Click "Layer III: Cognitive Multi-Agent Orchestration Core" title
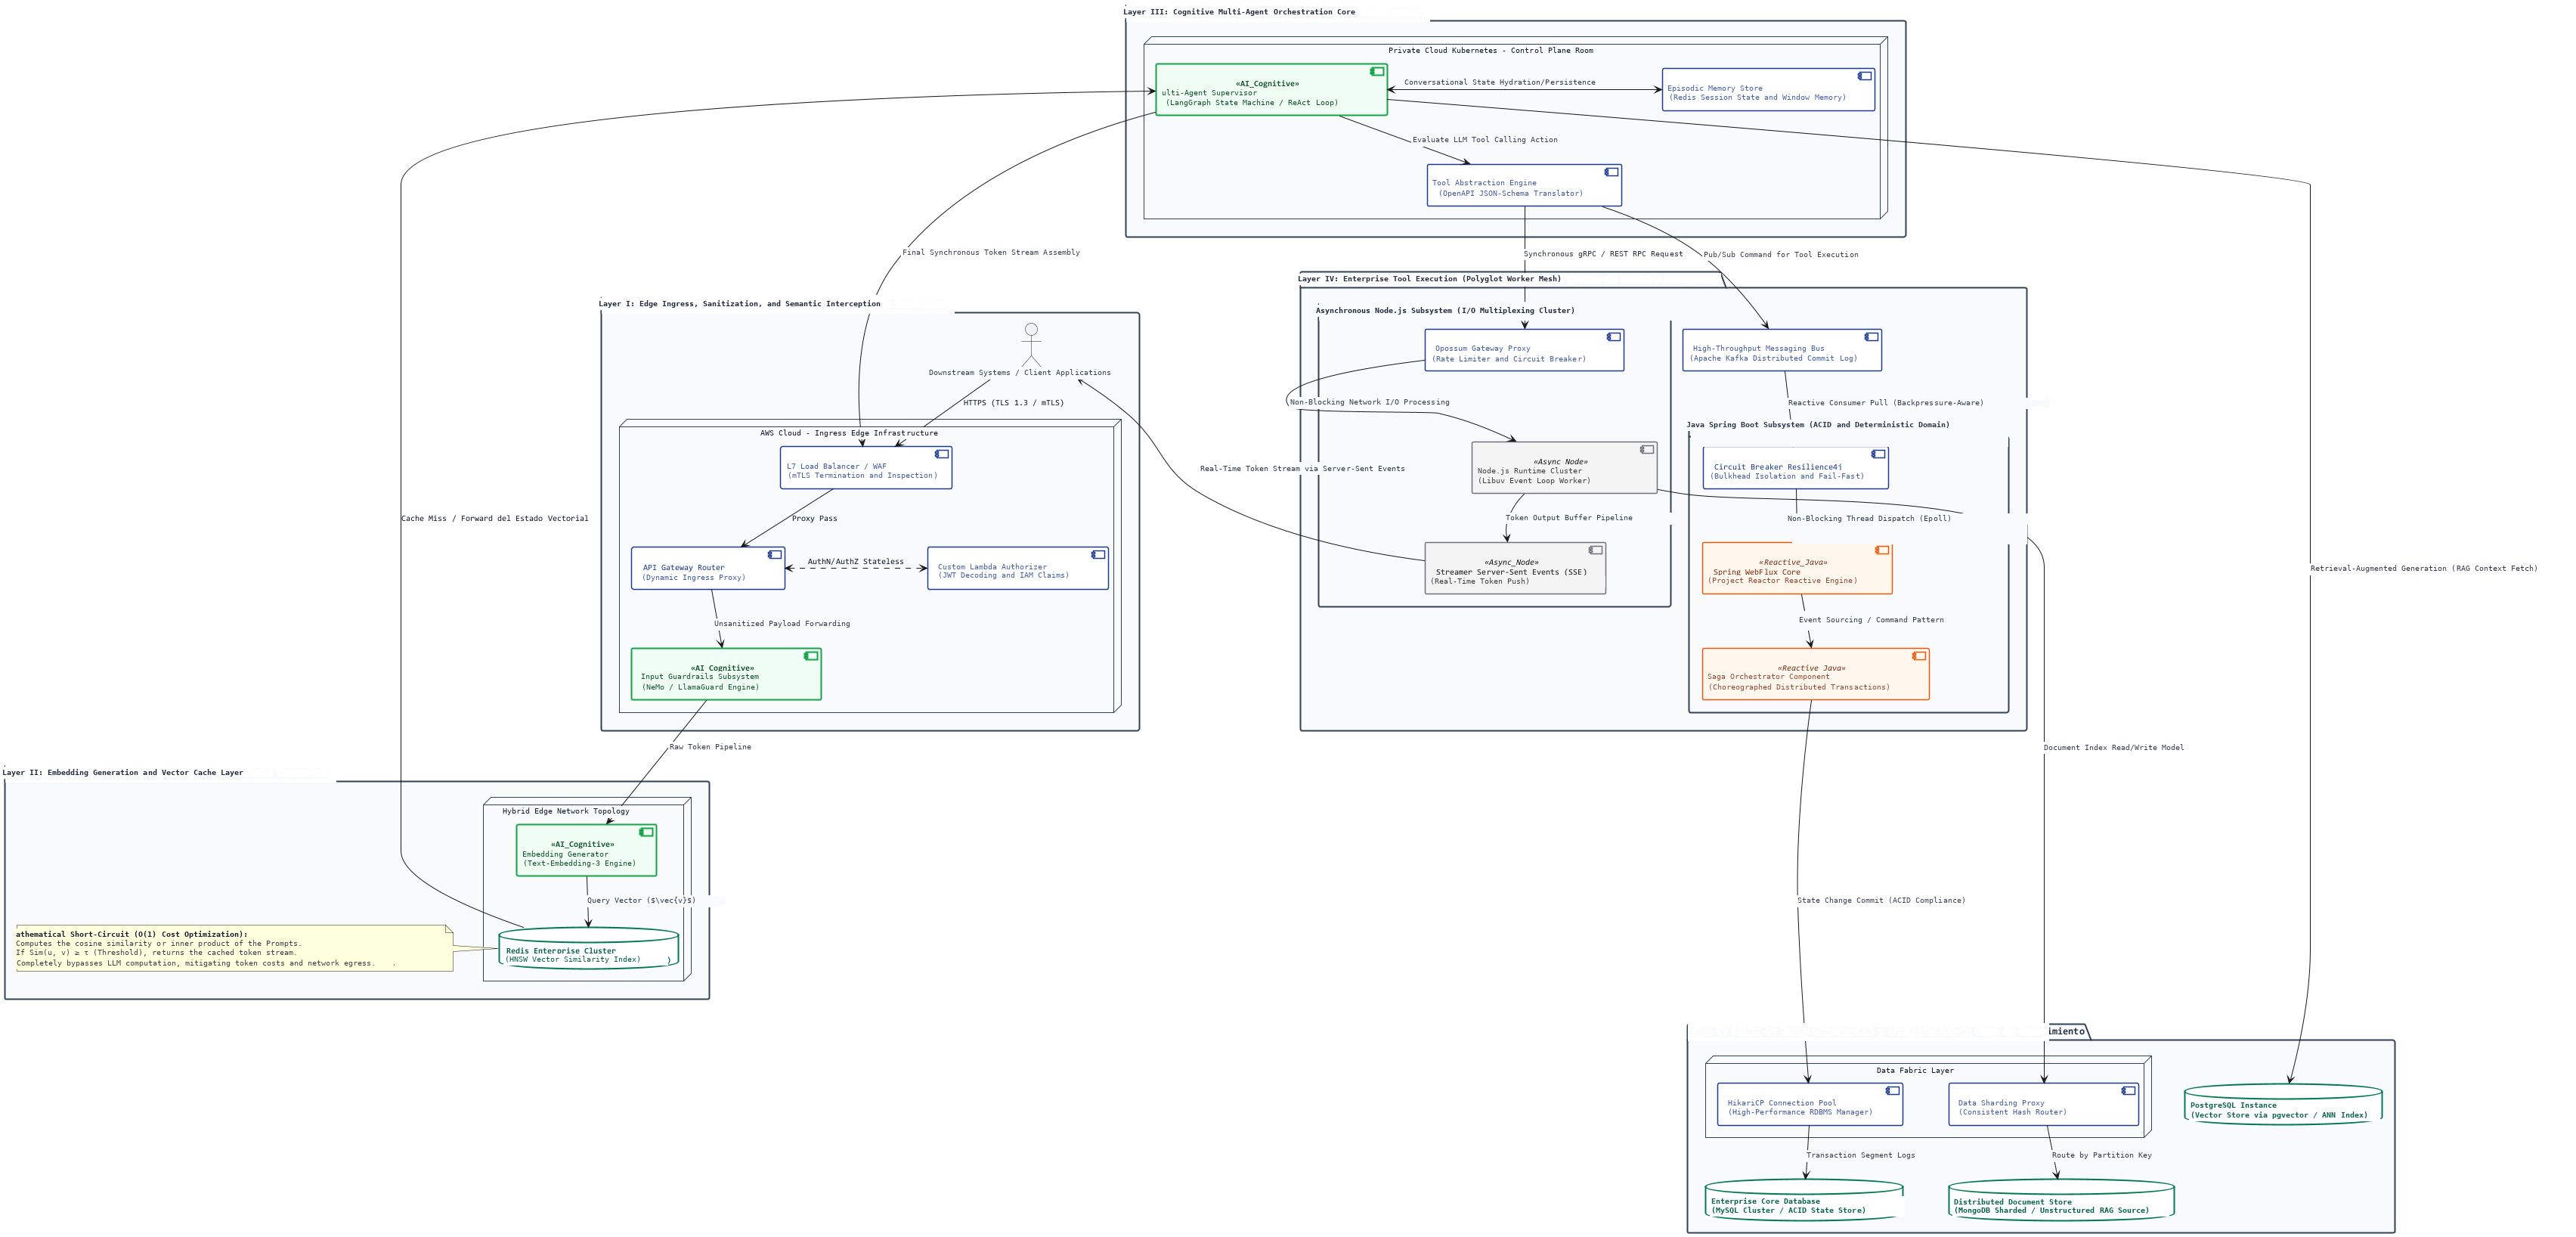The image size is (2576, 1237). pos(1239,12)
